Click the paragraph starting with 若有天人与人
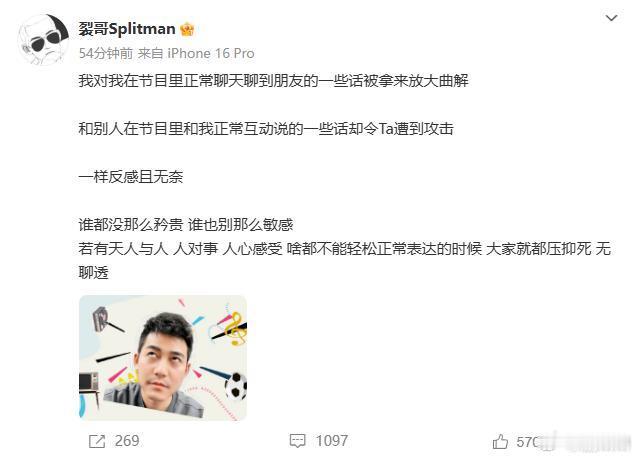Viewport: 637px width, 459px height. coord(344,260)
